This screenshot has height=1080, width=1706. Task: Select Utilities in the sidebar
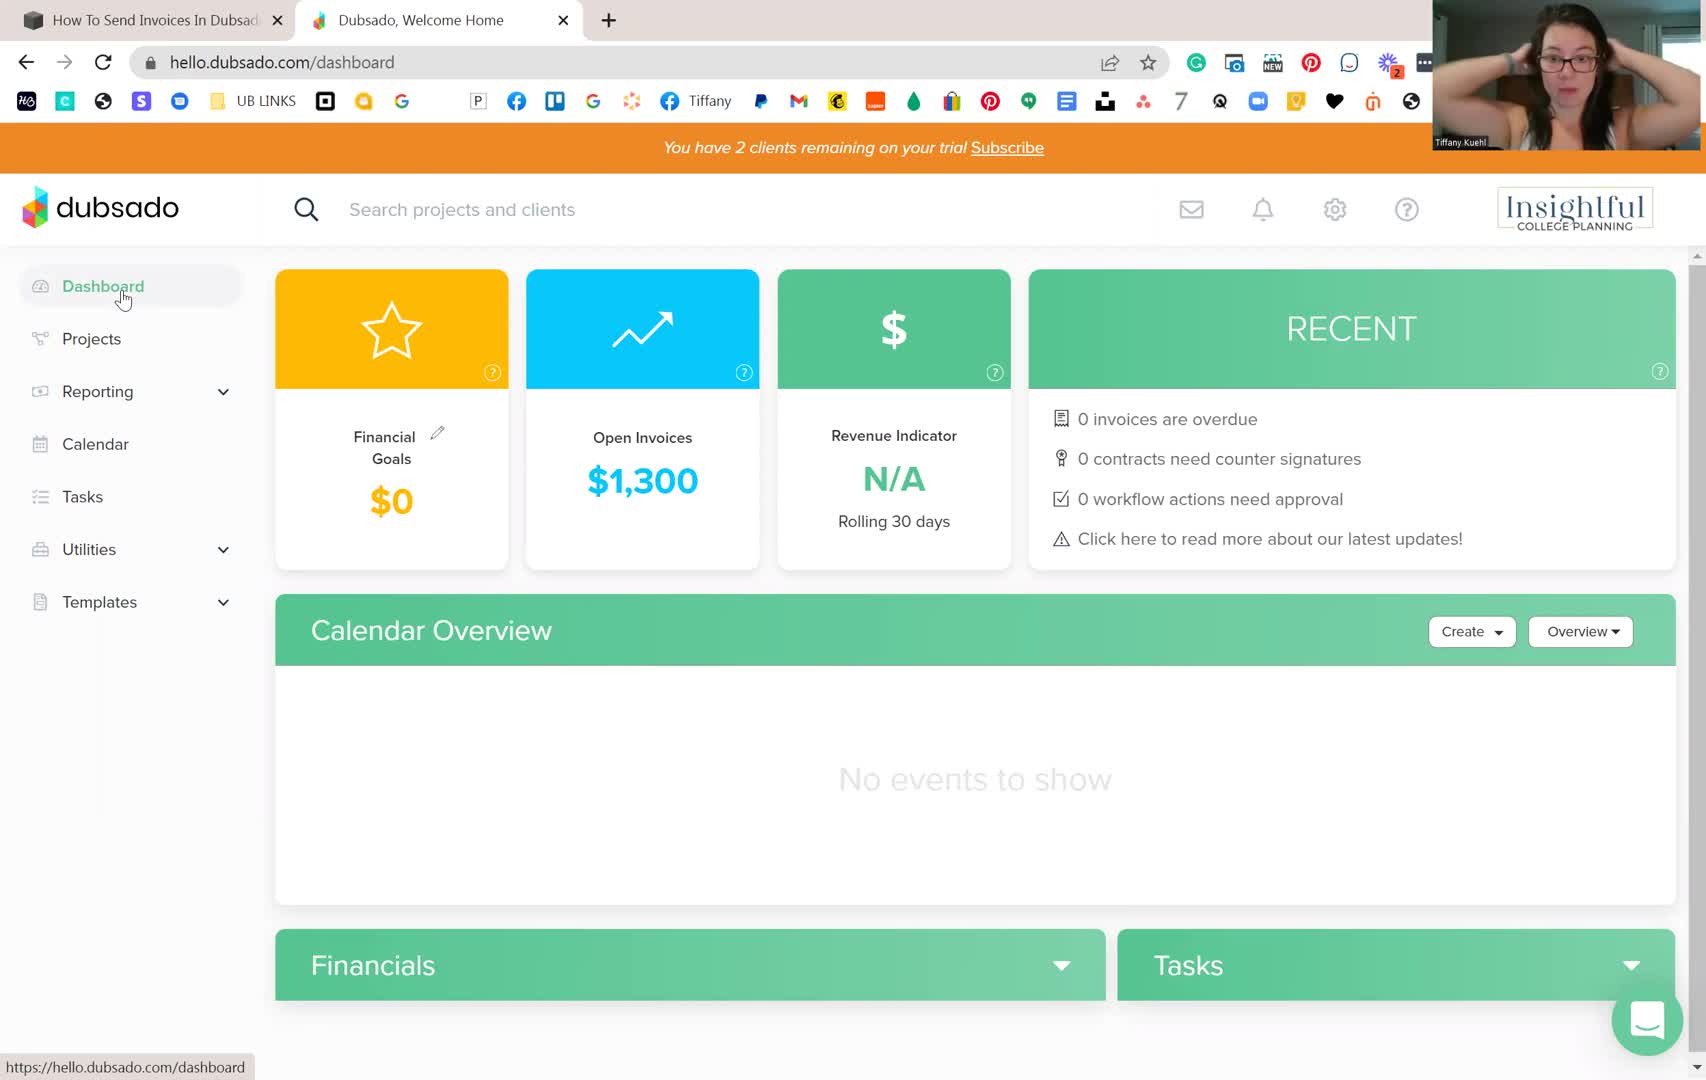[89, 550]
